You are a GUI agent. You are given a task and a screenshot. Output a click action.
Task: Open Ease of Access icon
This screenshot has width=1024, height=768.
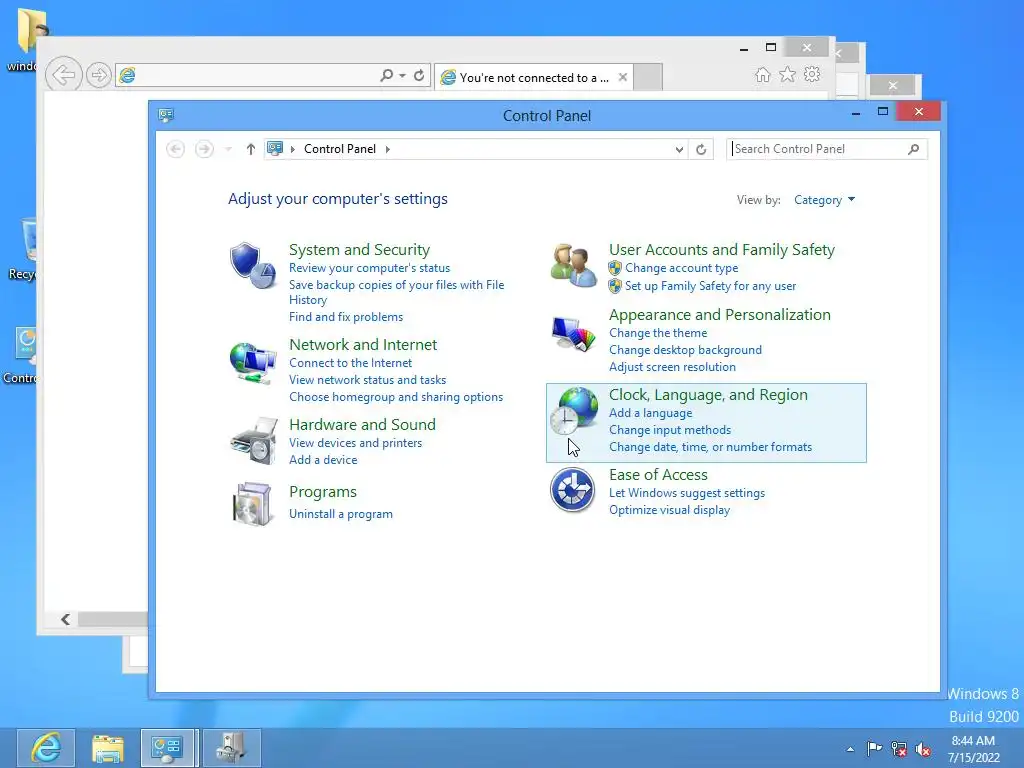[x=573, y=490]
